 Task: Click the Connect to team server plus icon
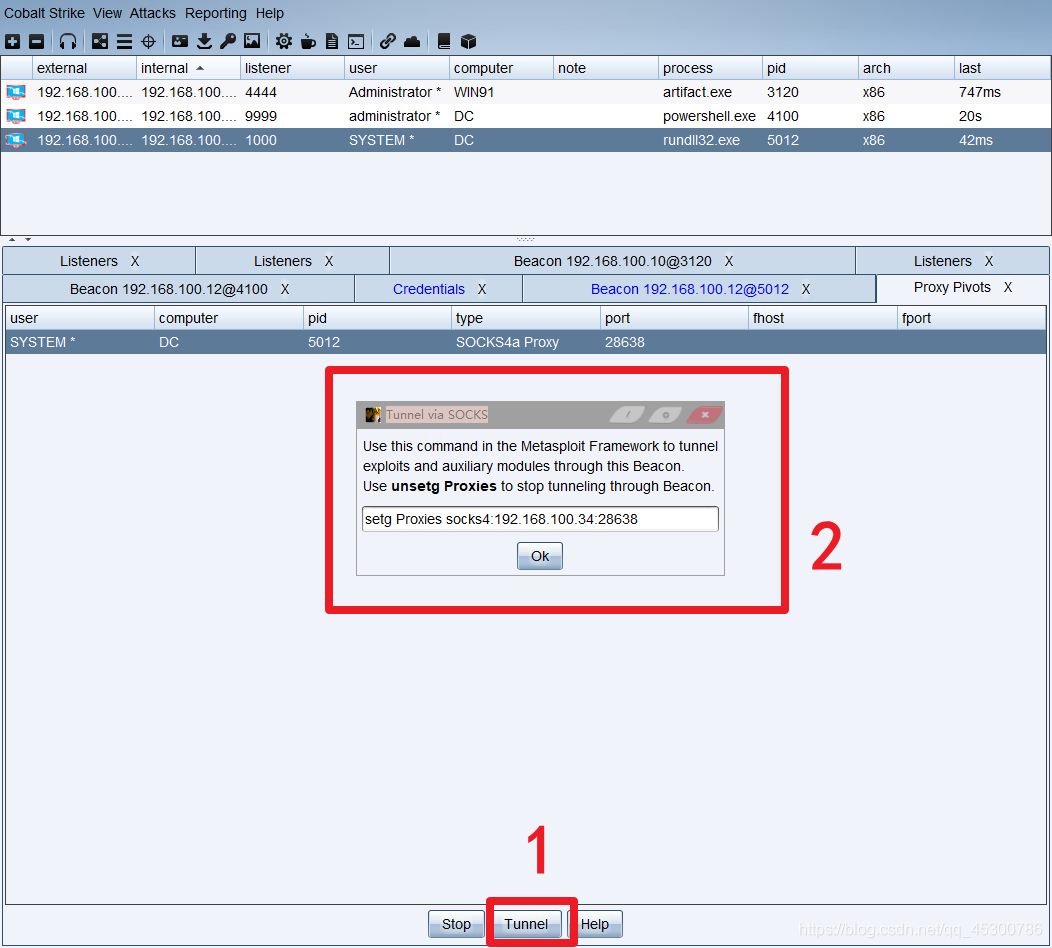pos(12,42)
